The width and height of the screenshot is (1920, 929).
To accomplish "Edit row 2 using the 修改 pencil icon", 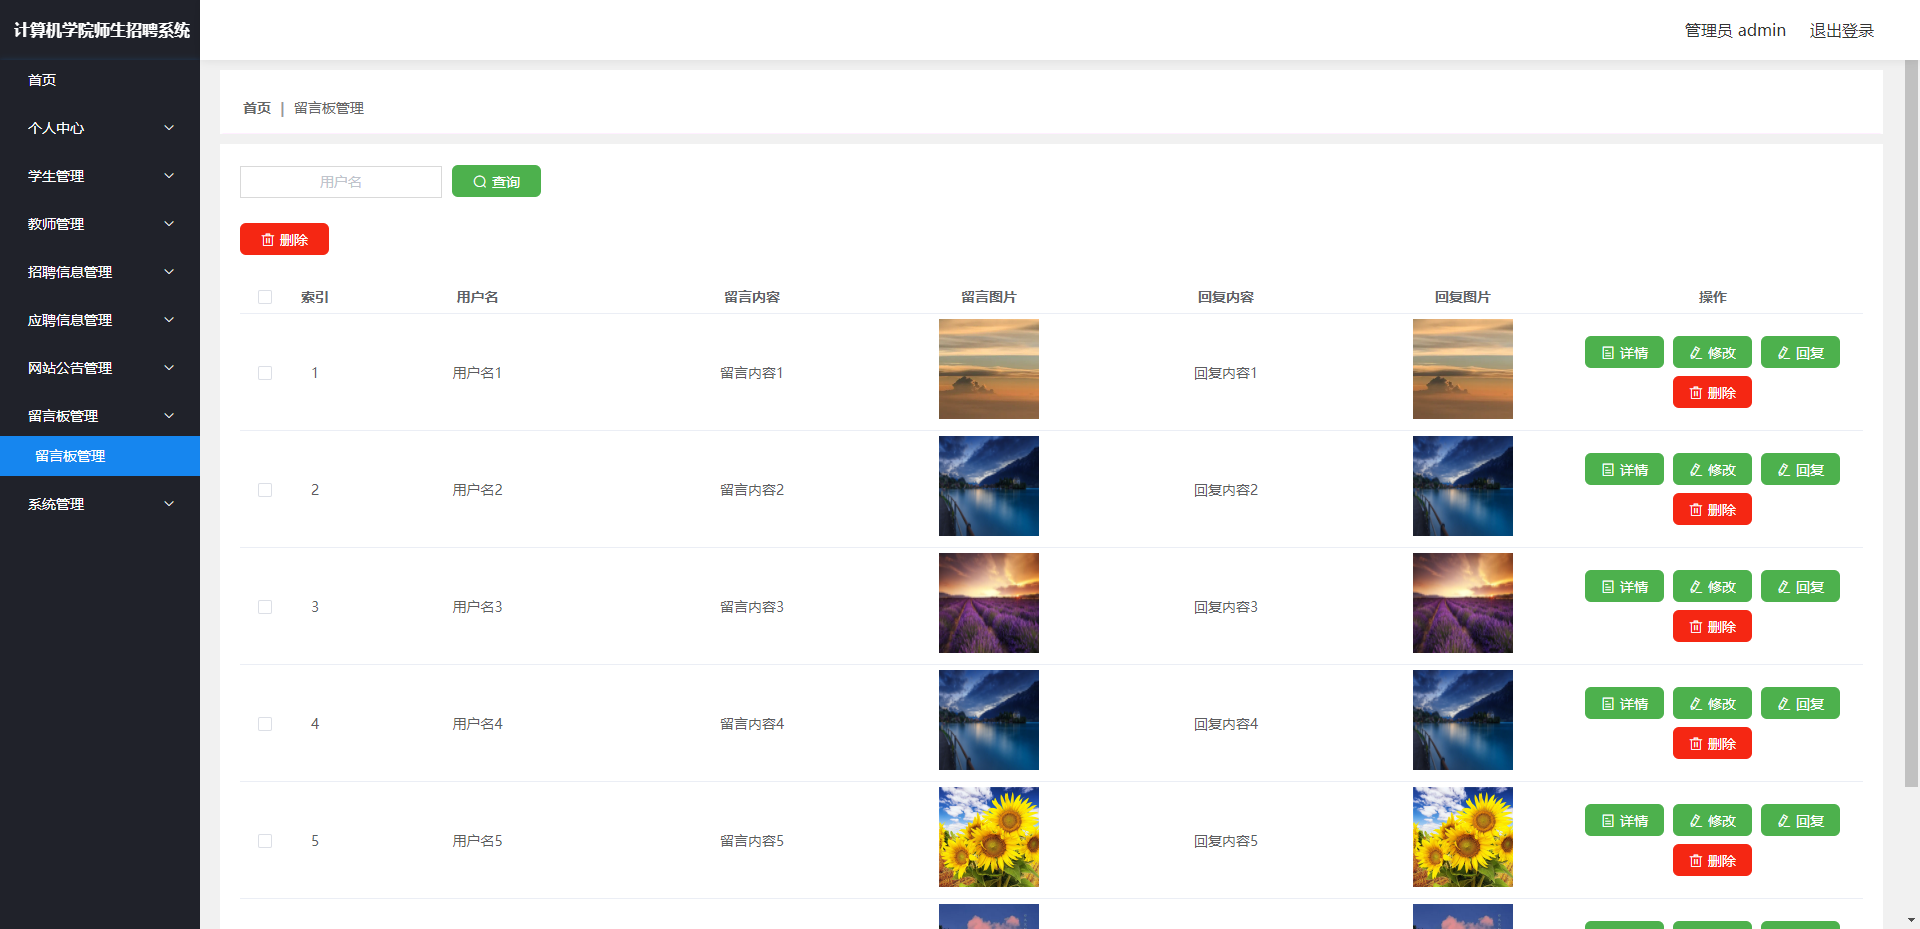I will [x=1696, y=470].
